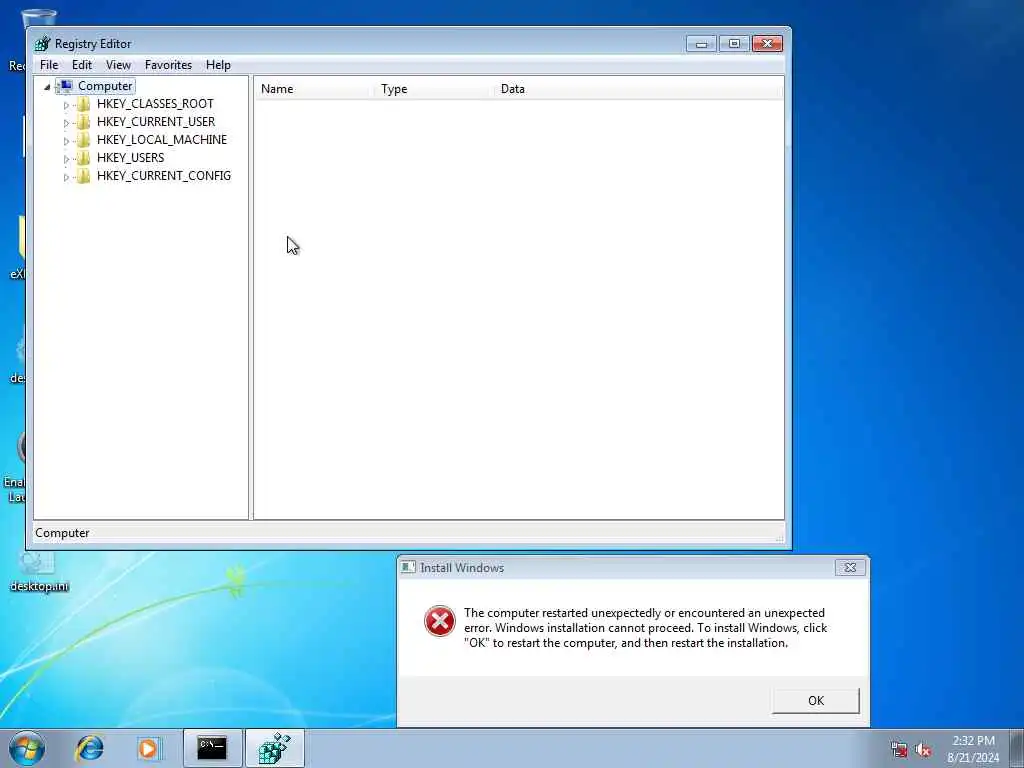This screenshot has height=768, width=1024.
Task: Select the HKEY_CLASSES_ROOT folder icon
Action: (83, 104)
